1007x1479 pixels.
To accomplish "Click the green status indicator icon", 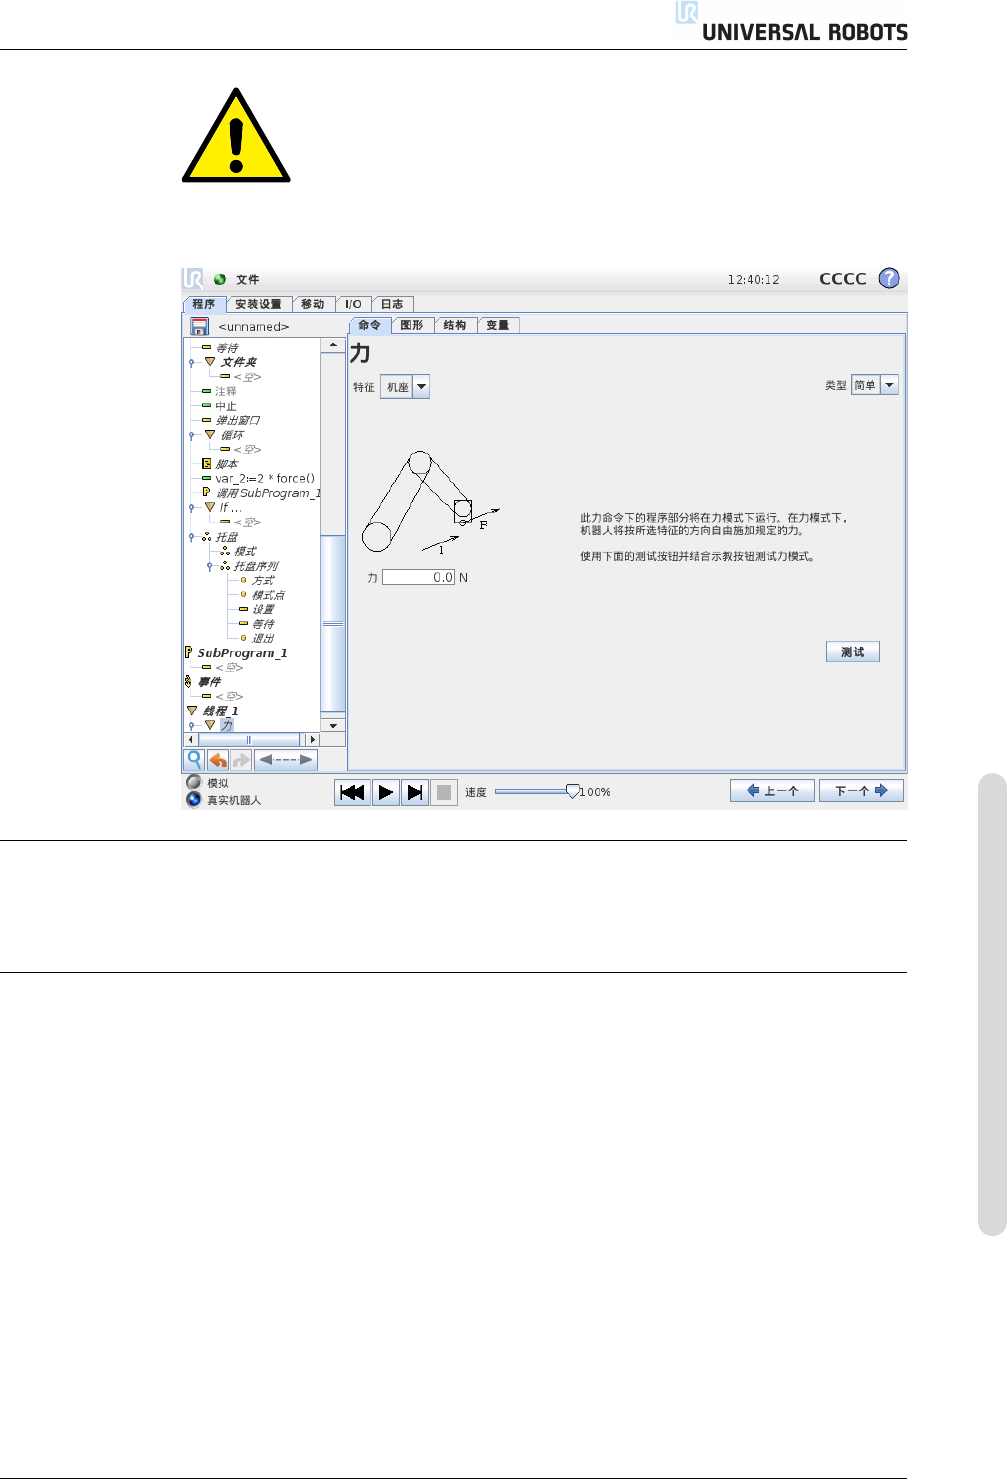I will 220,279.
